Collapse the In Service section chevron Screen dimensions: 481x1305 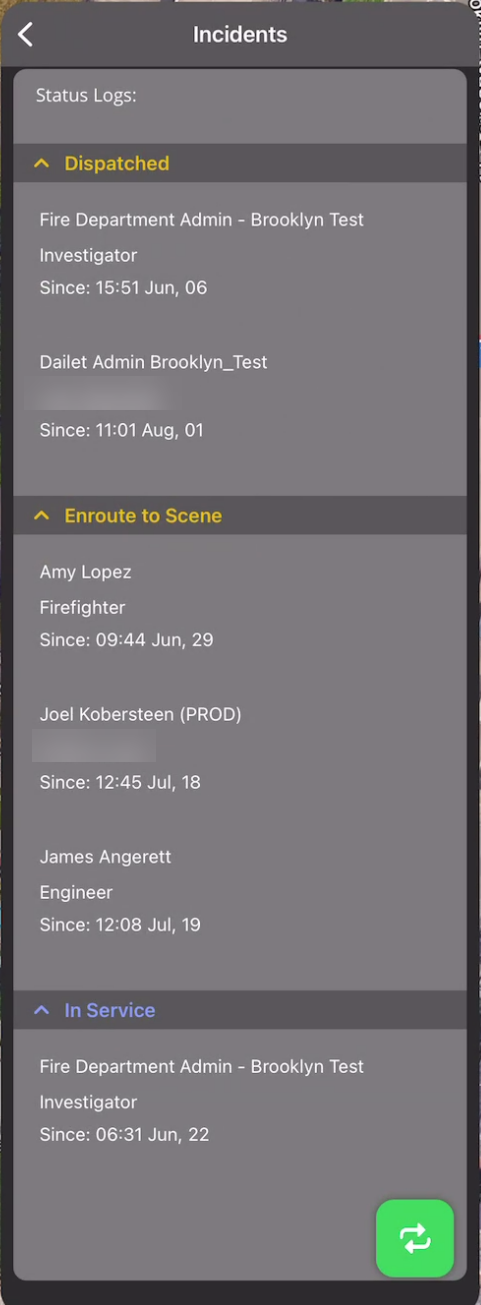(x=41, y=1010)
